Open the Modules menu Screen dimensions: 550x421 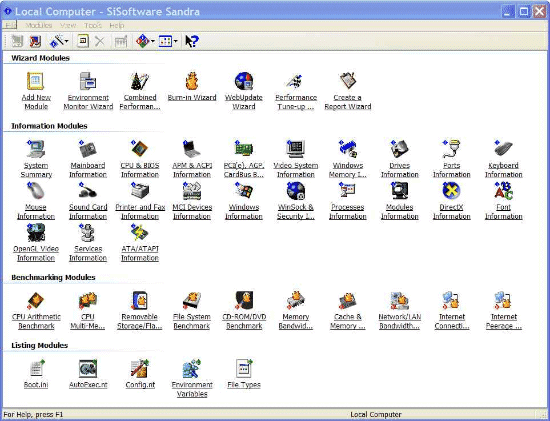[x=39, y=25]
